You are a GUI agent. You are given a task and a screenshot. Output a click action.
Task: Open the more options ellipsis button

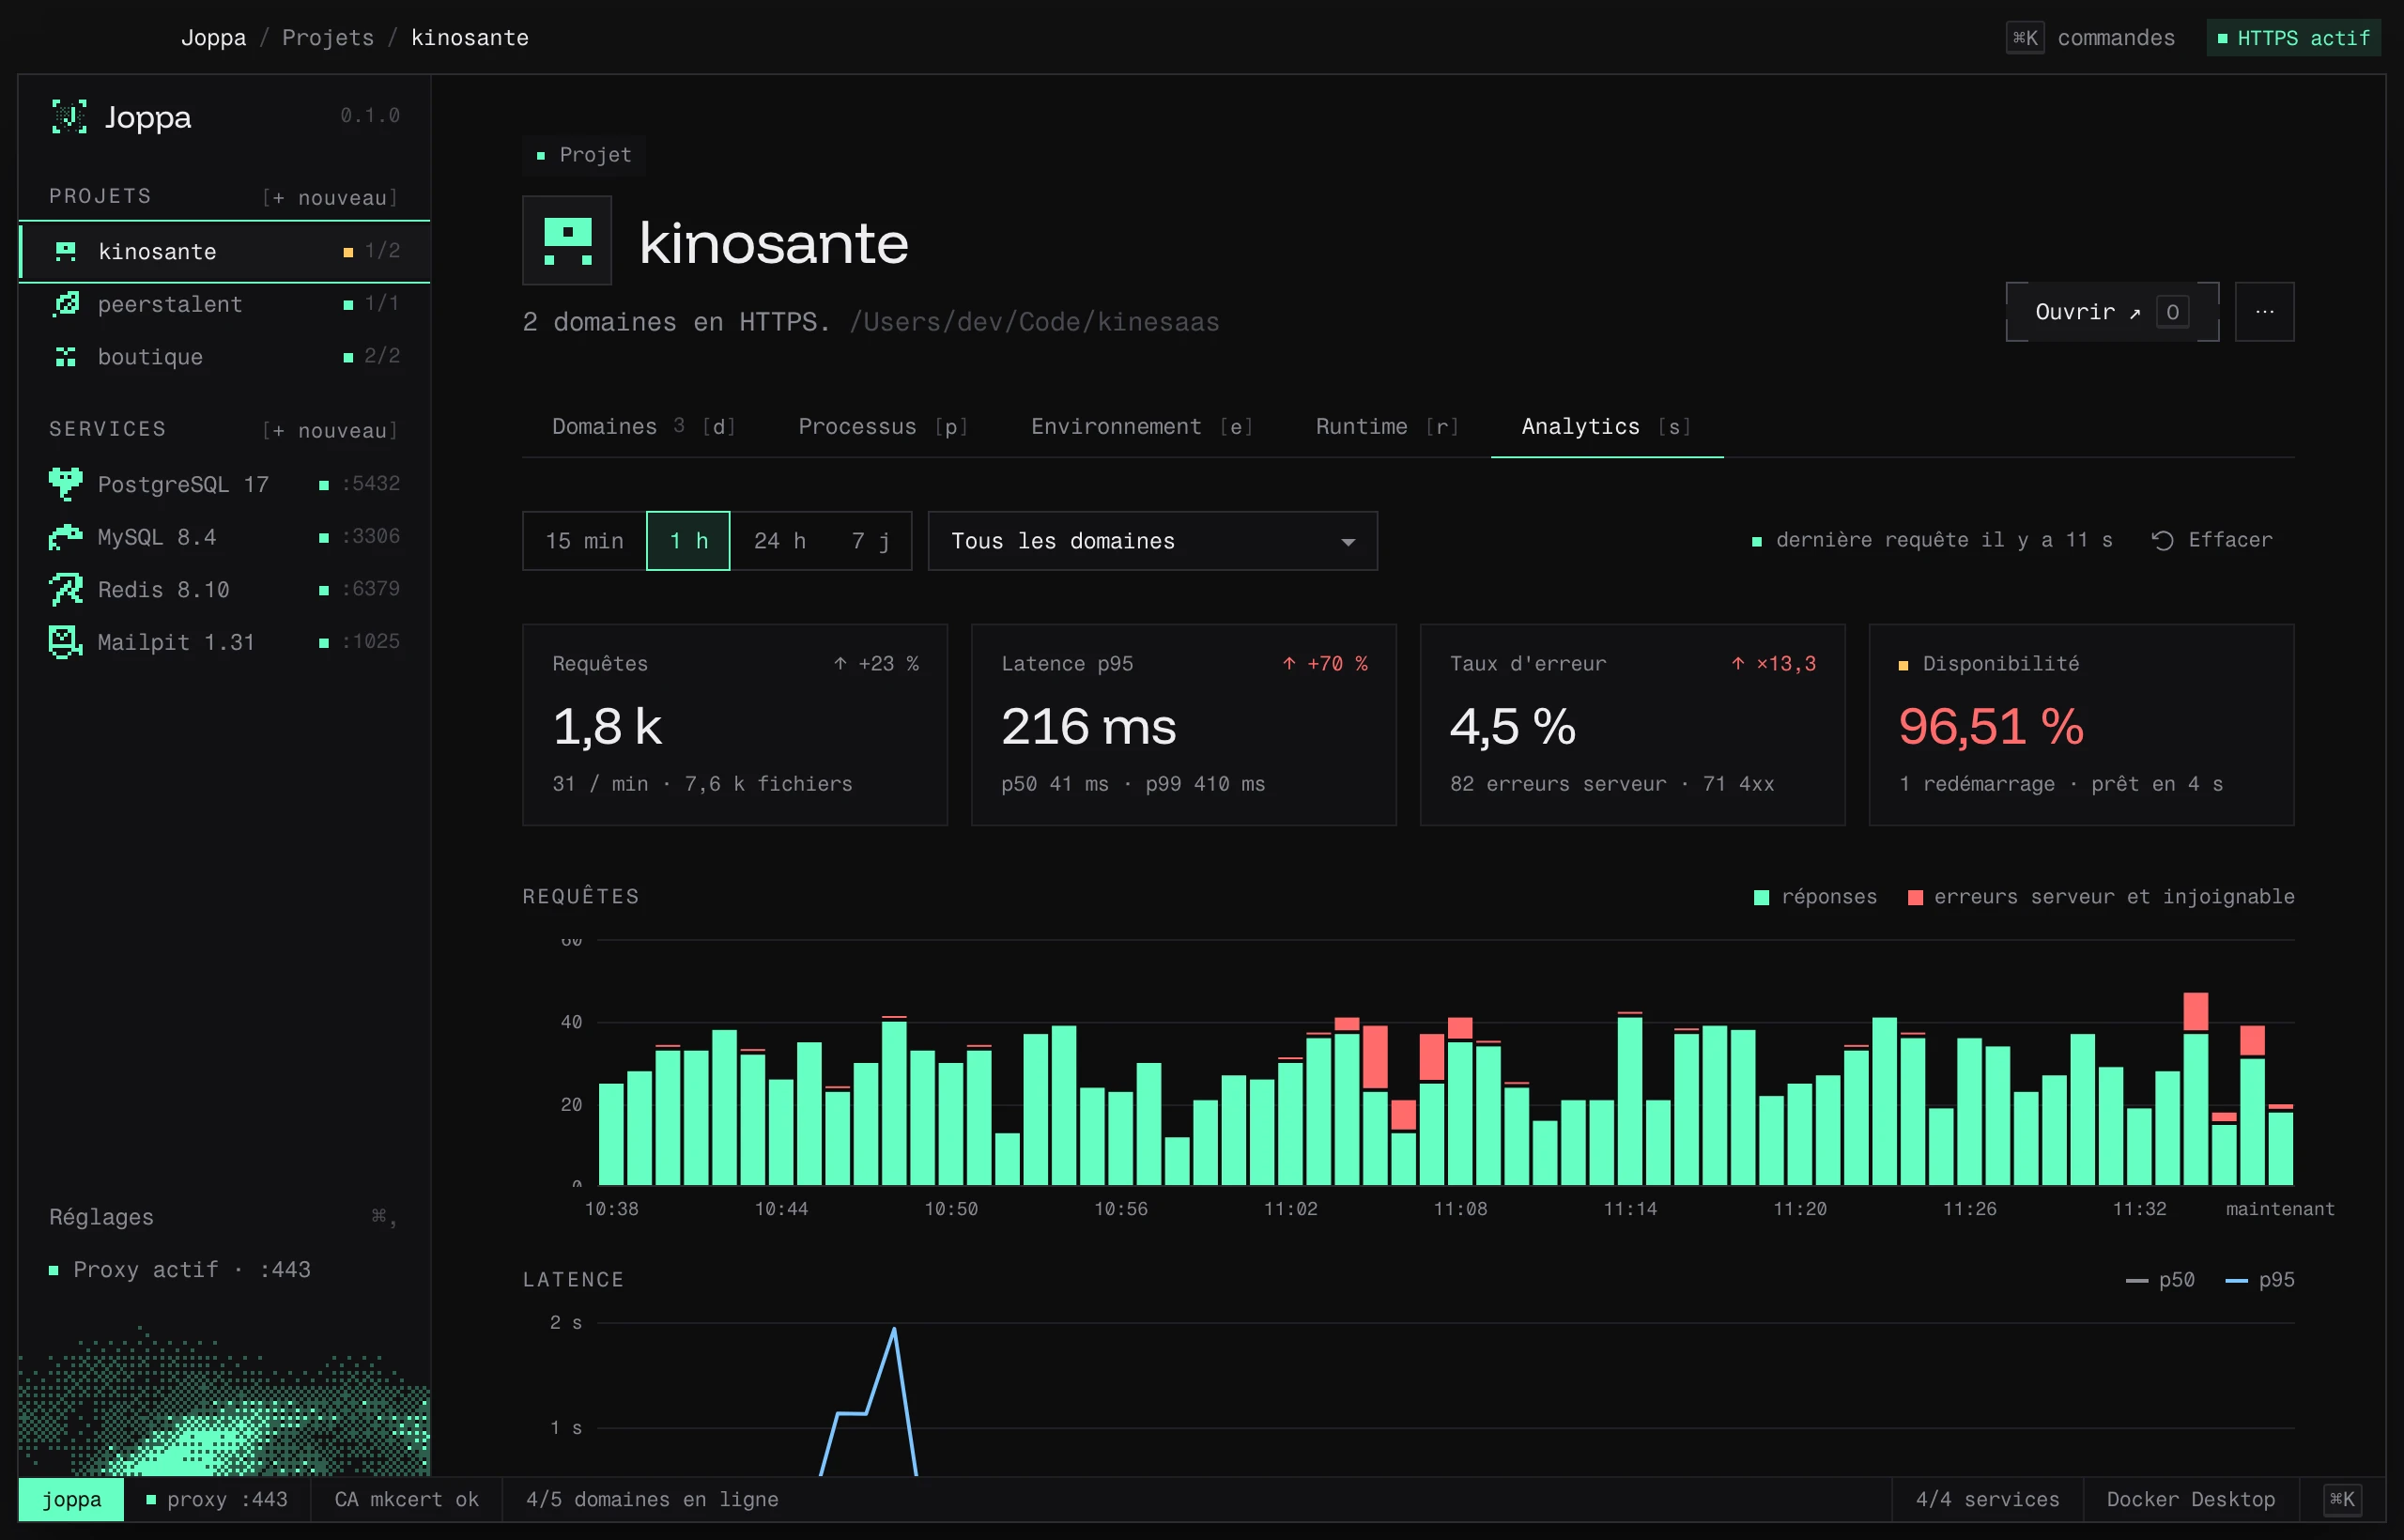tap(2264, 312)
